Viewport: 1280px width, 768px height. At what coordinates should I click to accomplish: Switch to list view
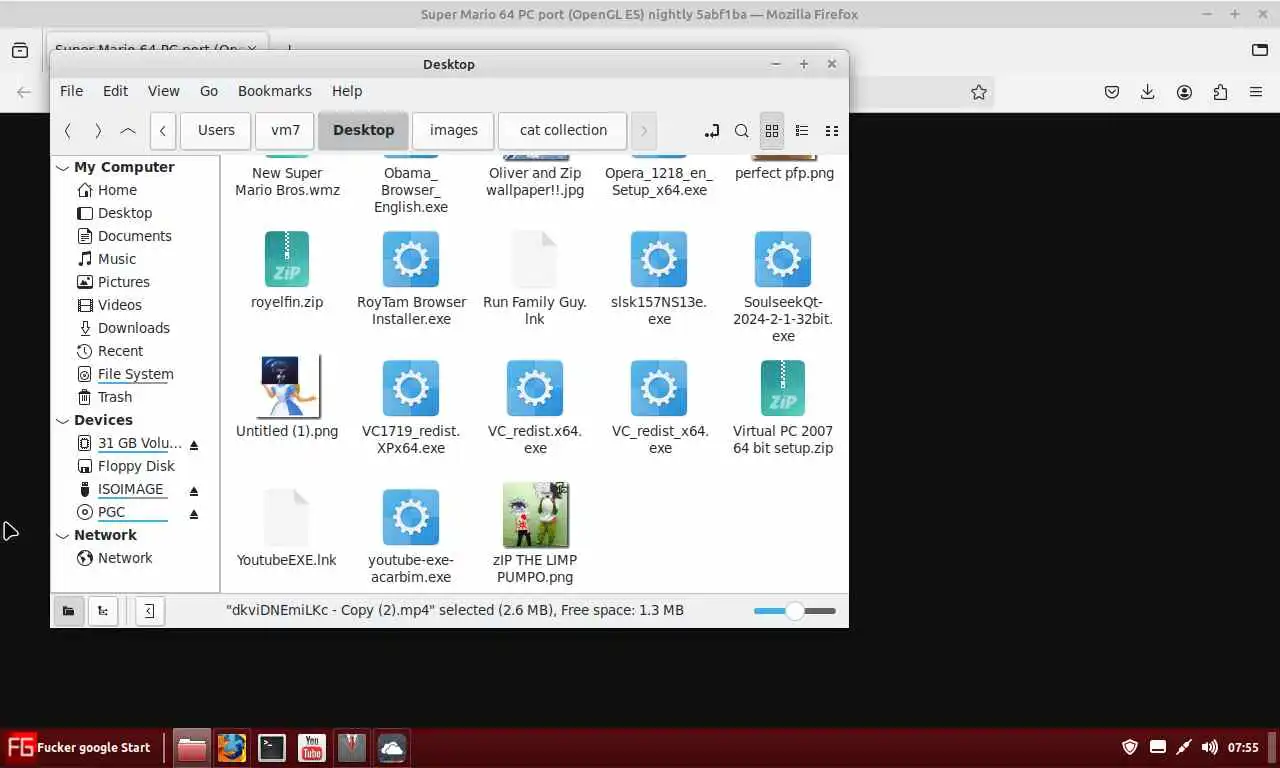(801, 131)
